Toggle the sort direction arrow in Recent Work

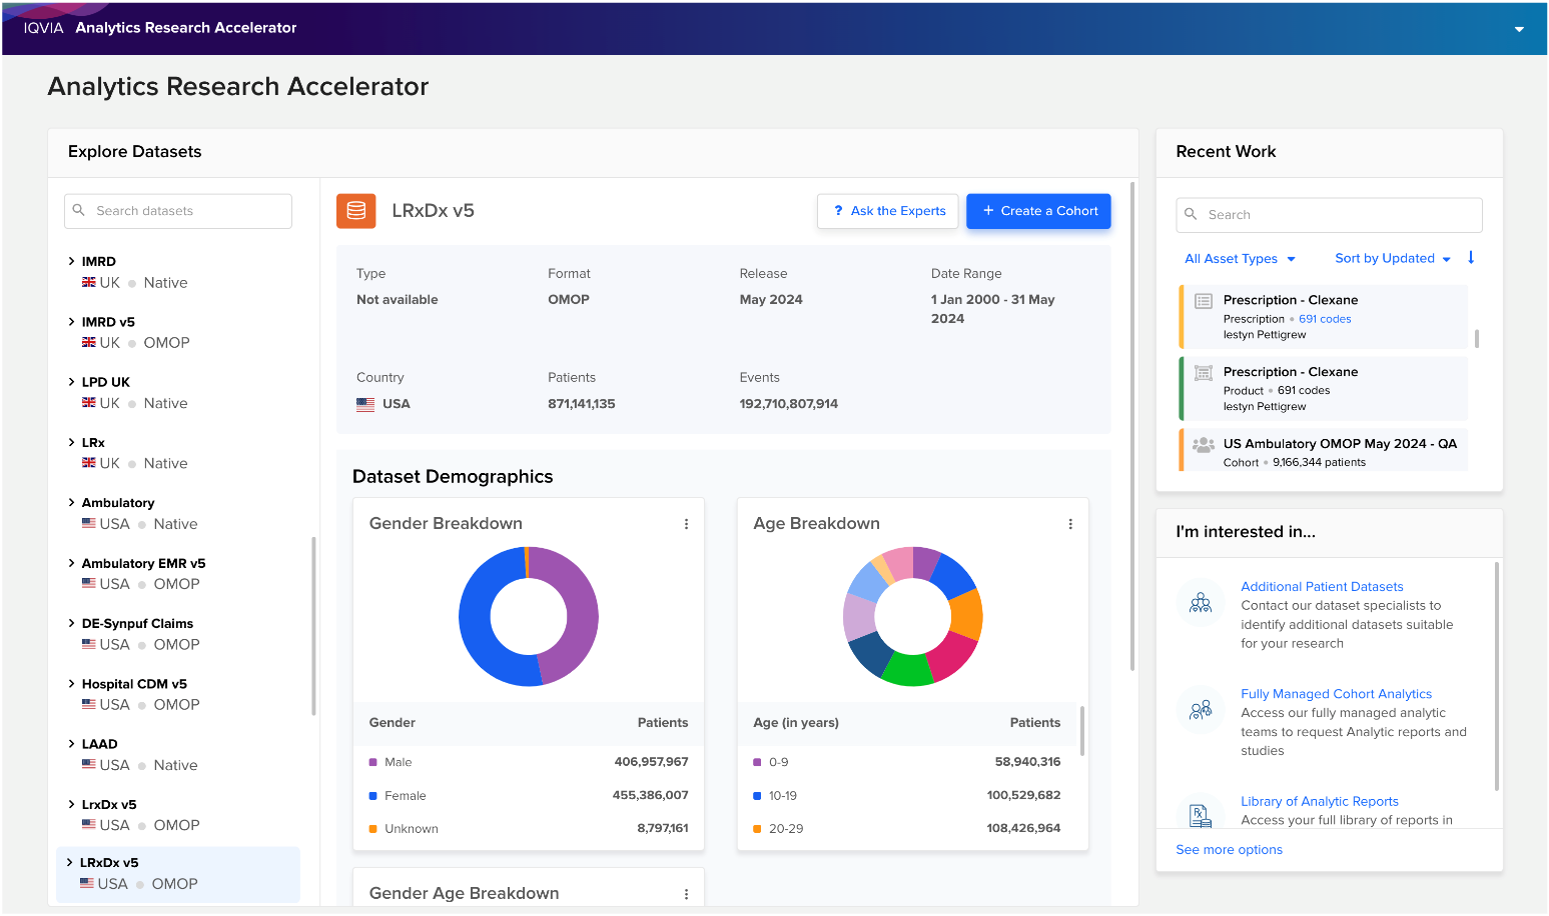click(x=1471, y=258)
